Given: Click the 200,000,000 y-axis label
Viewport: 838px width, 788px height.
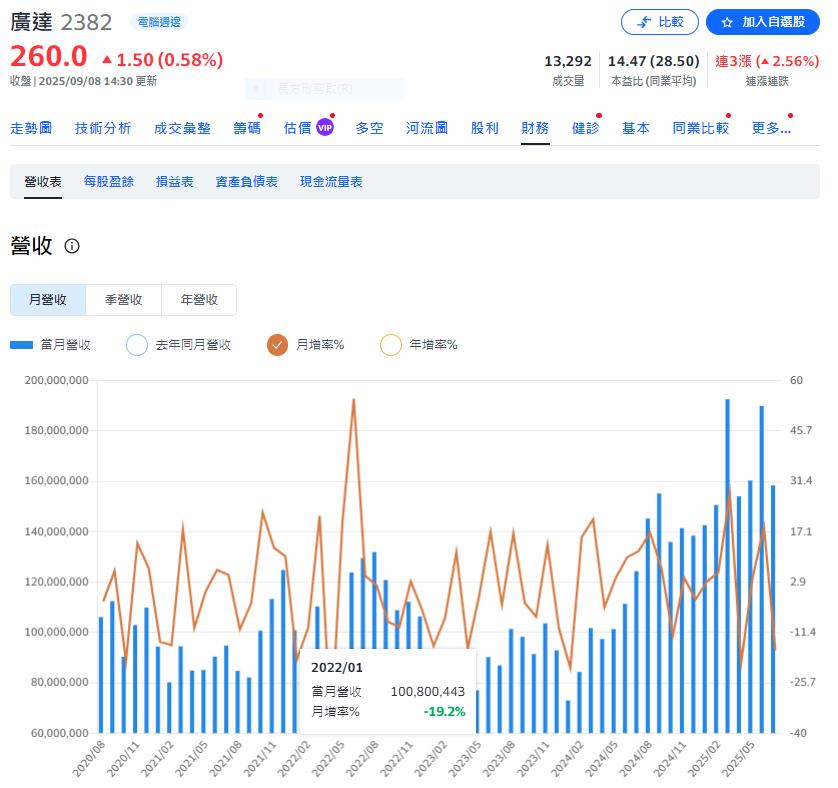Looking at the screenshot, I should point(57,380).
